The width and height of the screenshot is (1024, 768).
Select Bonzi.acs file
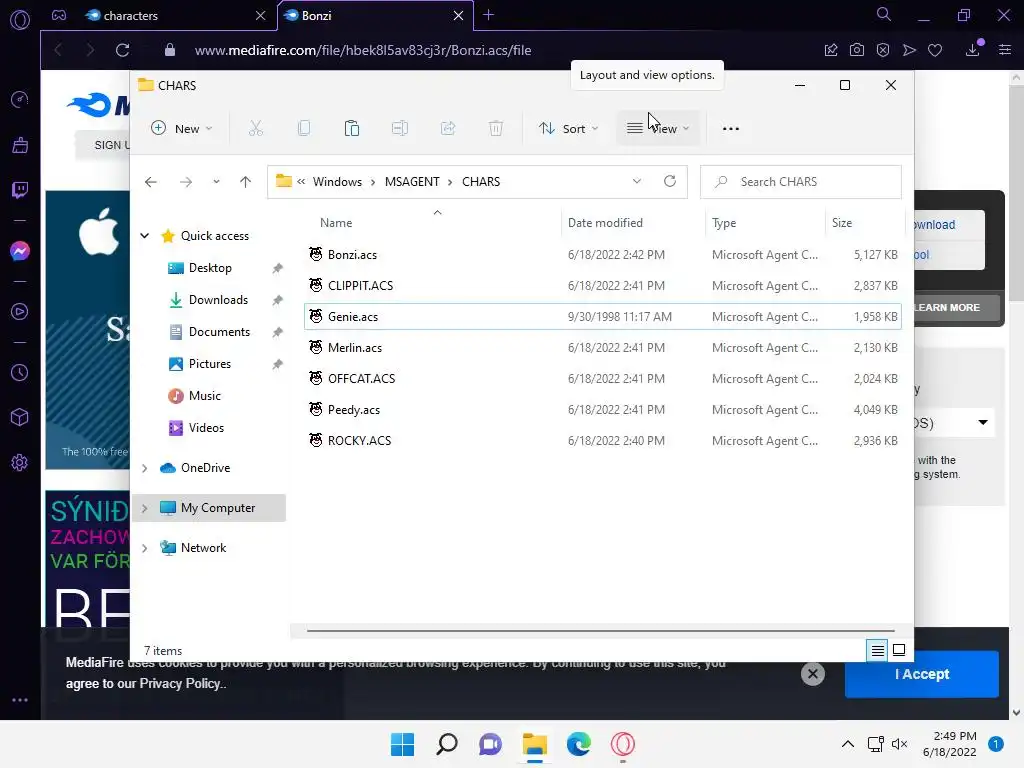click(x=603, y=255)
